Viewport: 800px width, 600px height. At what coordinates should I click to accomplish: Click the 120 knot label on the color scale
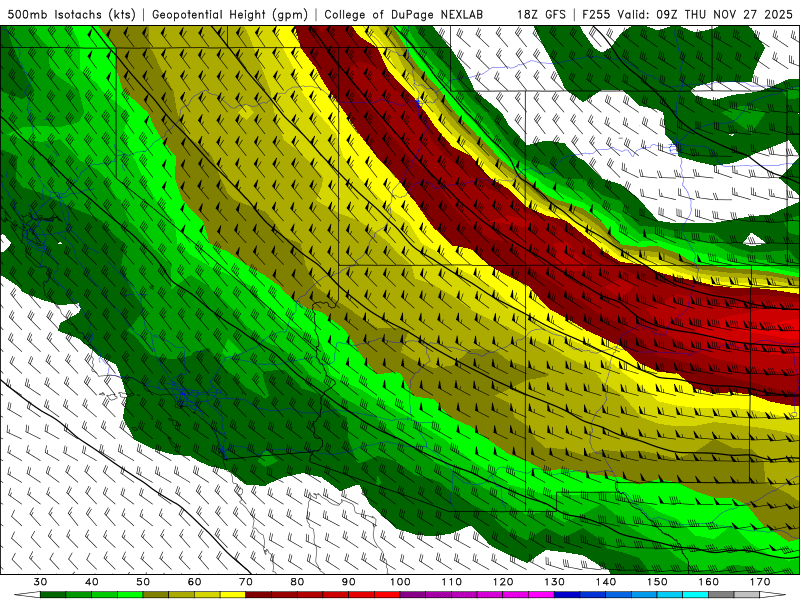(503, 582)
